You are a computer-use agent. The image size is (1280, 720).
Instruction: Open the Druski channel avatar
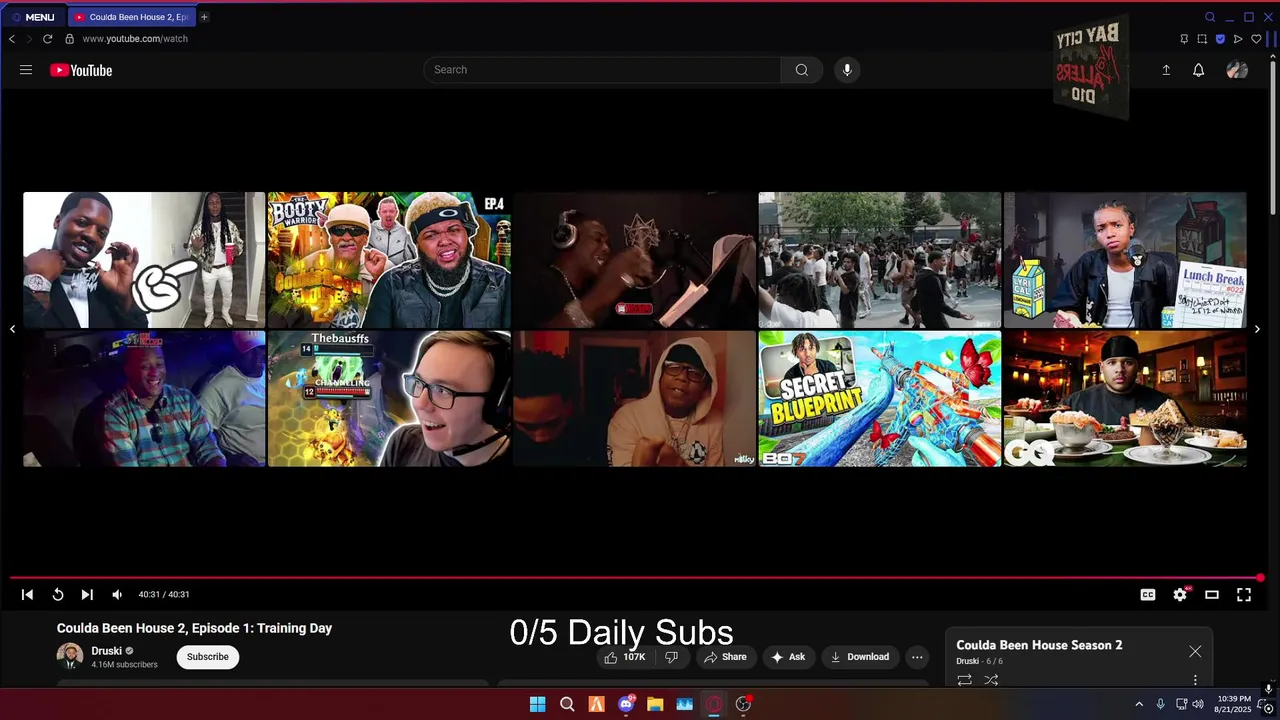[x=70, y=656]
